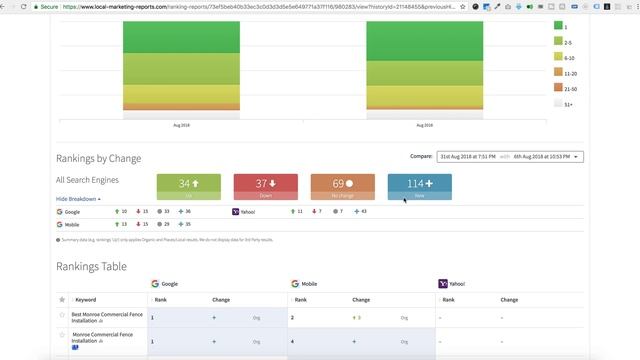Click Yahoo's blue plus new count 43

pos(360,211)
